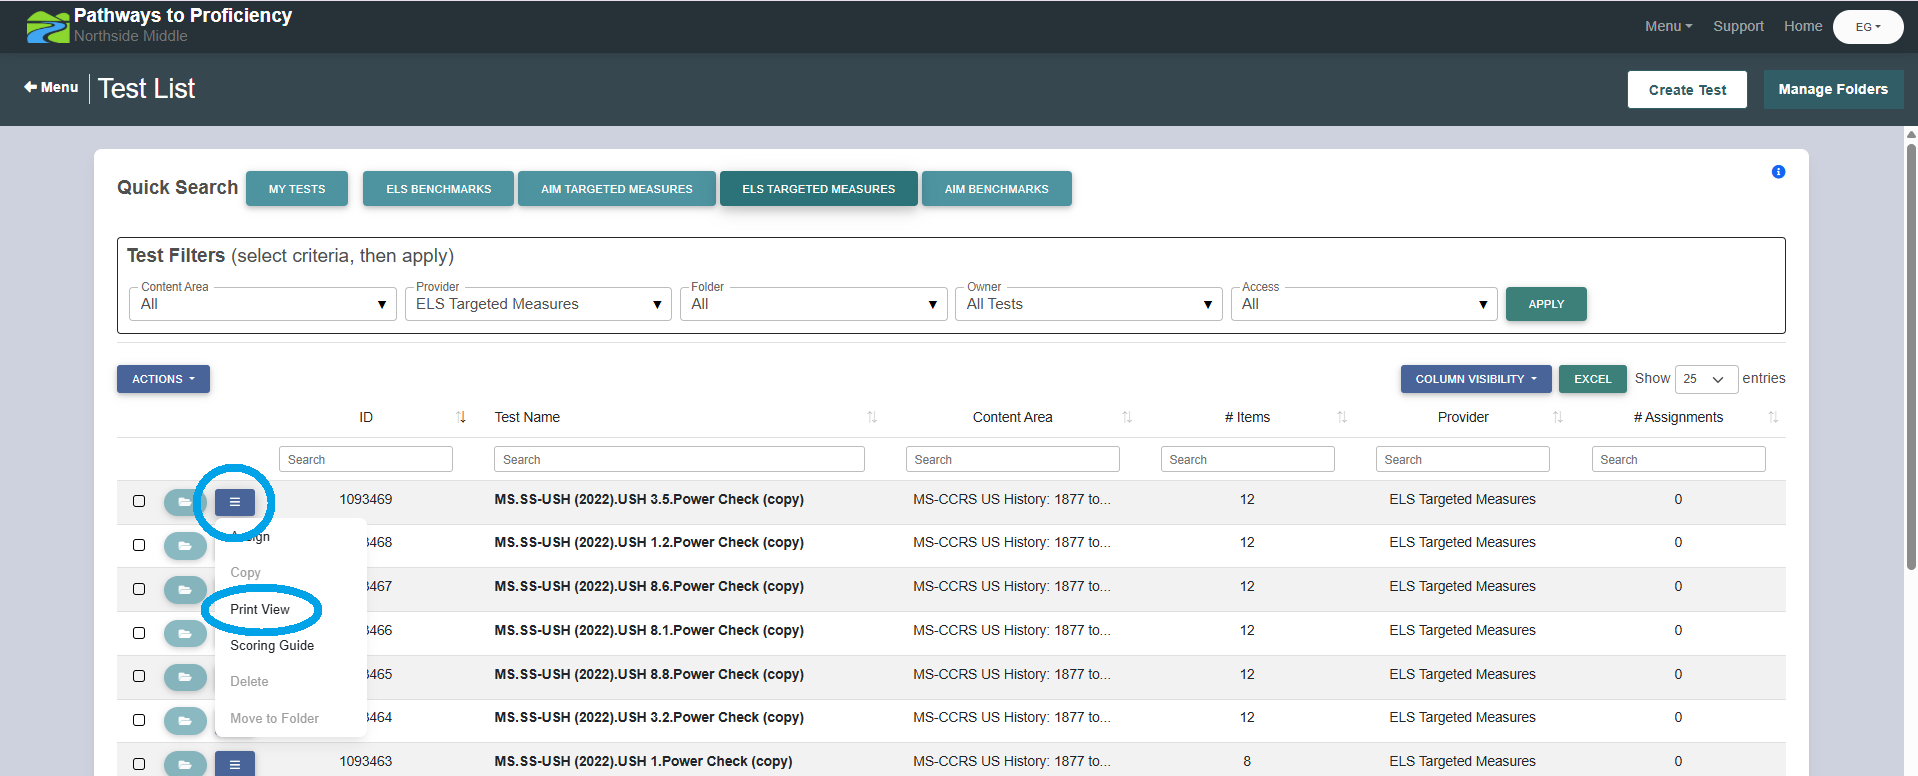Image resolution: width=1918 pixels, height=776 pixels.
Task: Click the Create Test button
Action: [x=1687, y=89]
